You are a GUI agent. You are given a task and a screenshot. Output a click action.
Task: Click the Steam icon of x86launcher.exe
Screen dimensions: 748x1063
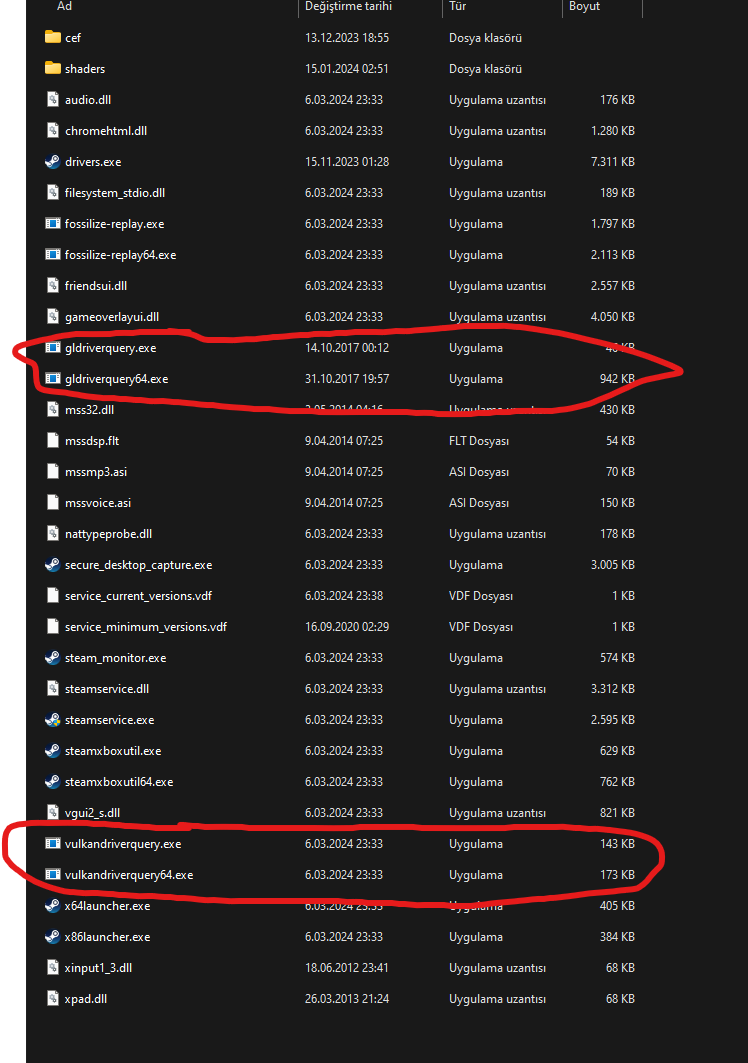click(53, 937)
